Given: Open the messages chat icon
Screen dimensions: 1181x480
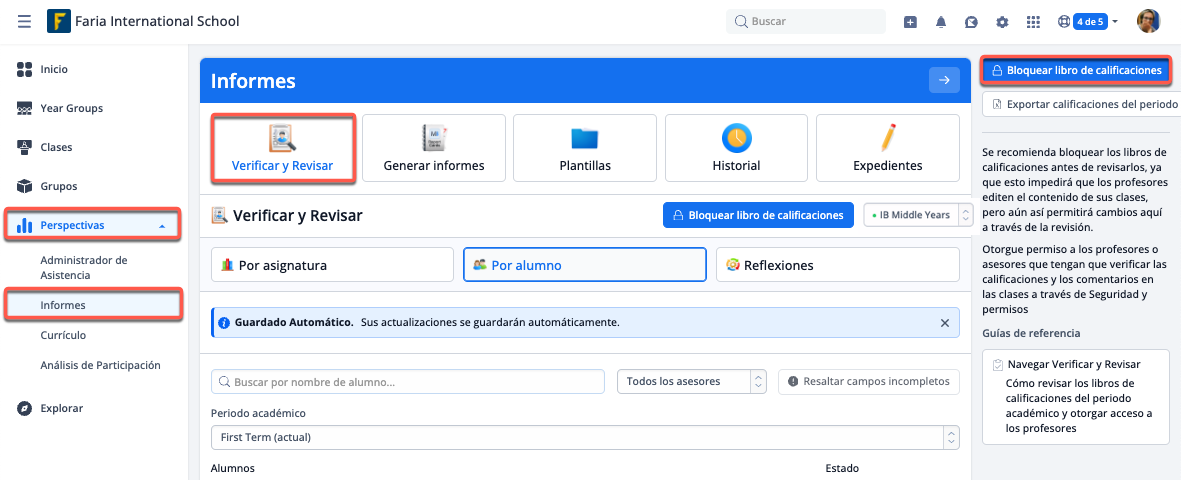Looking at the screenshot, I should (971, 22).
